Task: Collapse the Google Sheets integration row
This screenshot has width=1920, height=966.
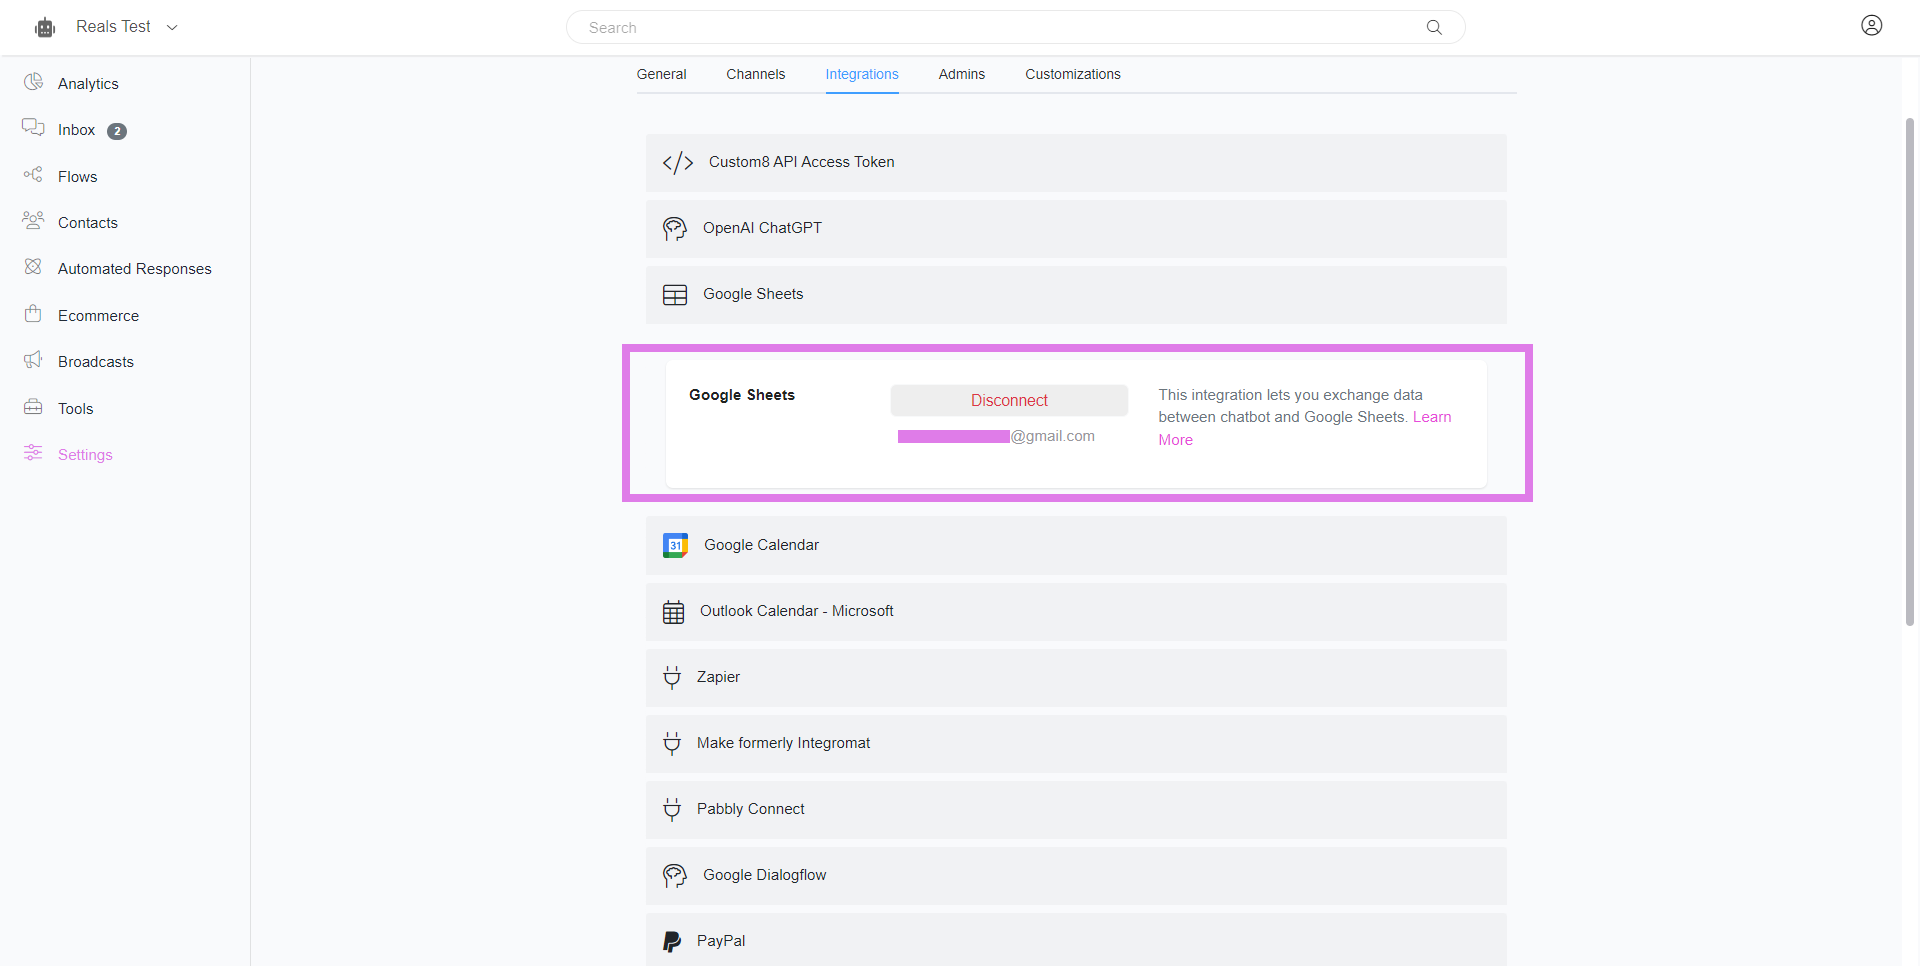Action: pos(1076,295)
